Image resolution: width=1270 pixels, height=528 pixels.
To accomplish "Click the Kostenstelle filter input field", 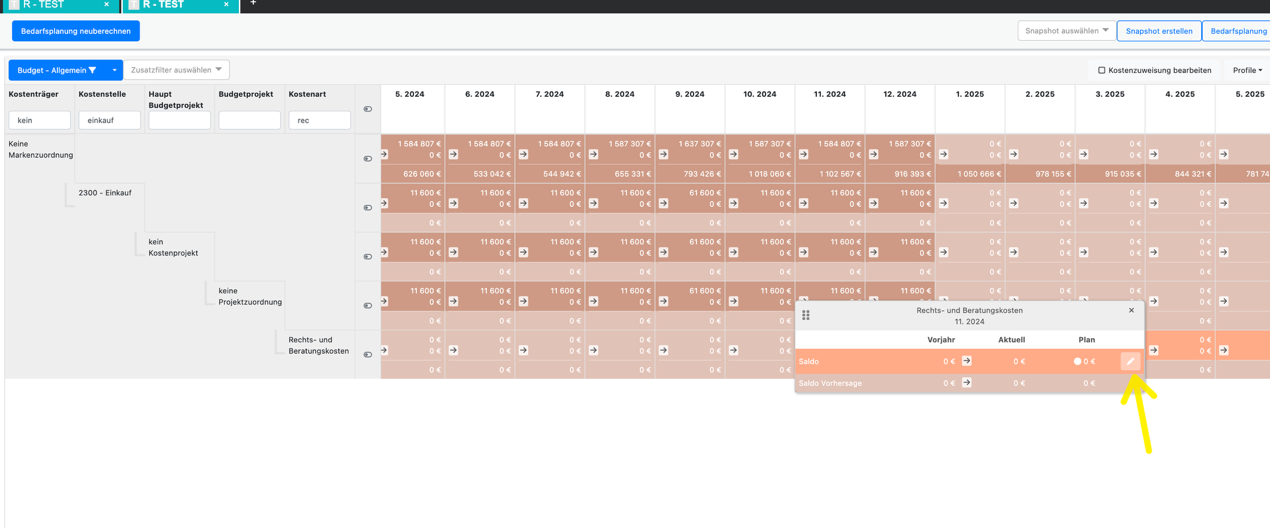I will [109, 120].
